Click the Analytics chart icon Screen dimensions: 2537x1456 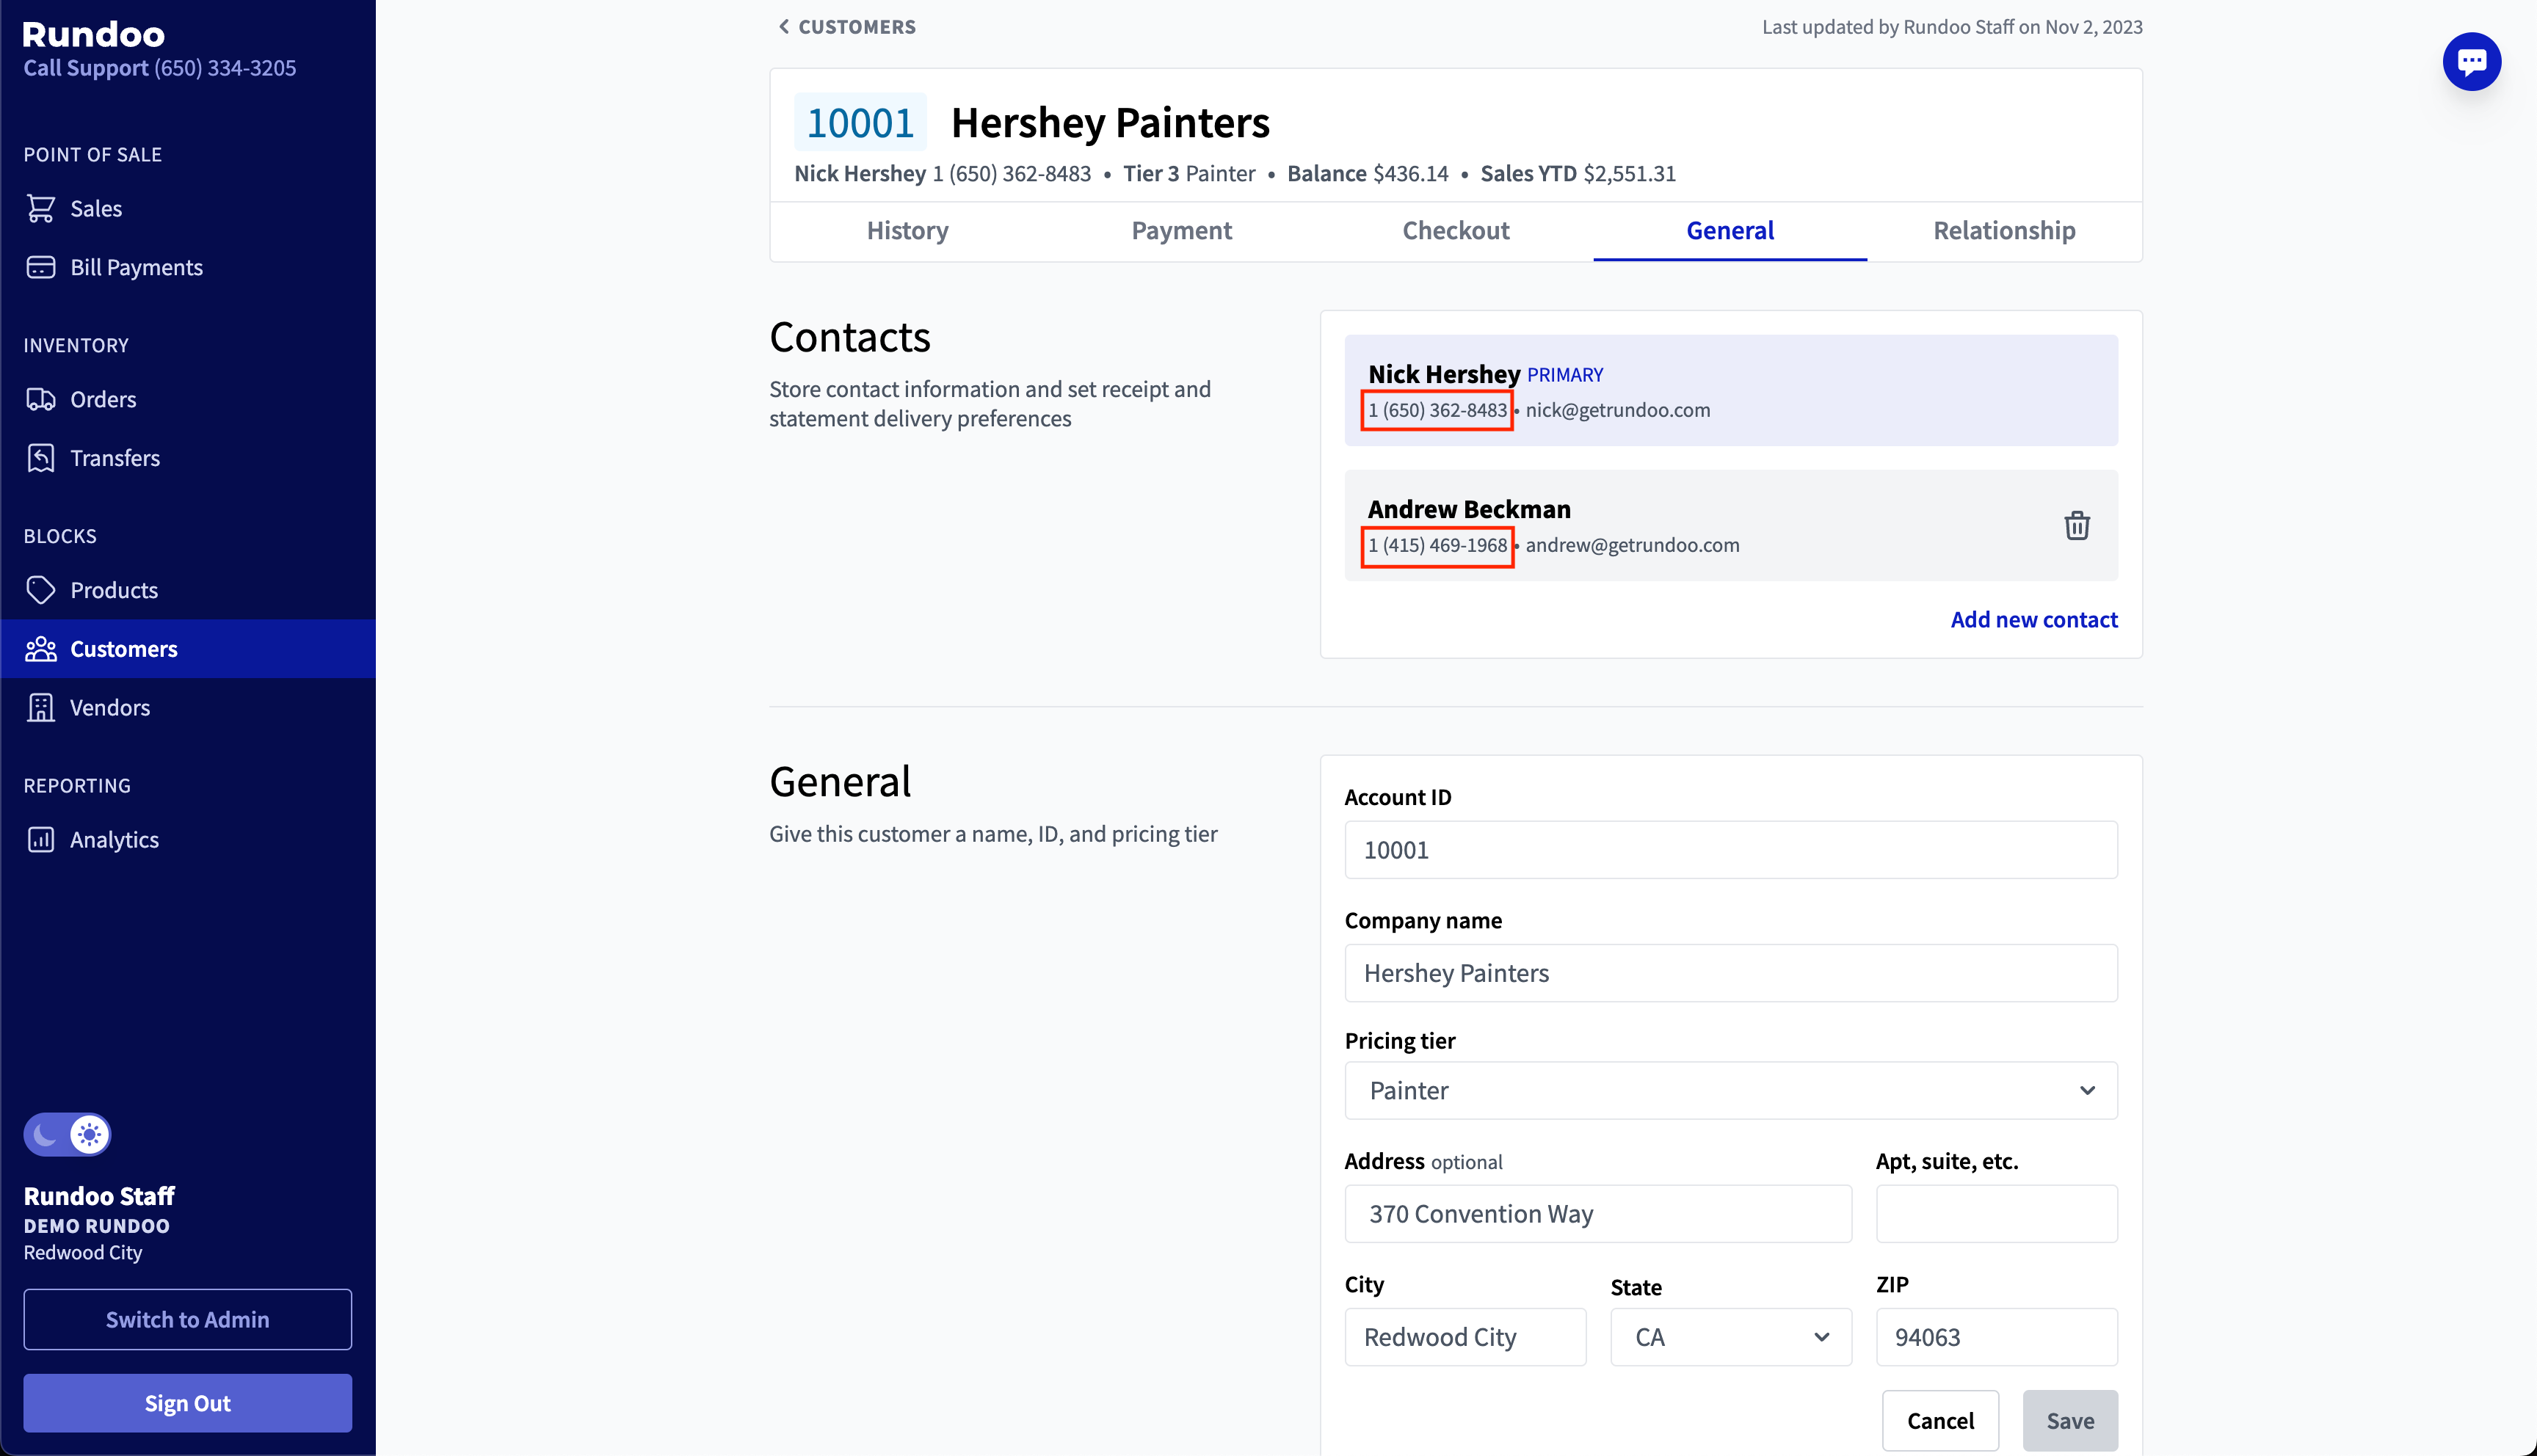(x=41, y=839)
